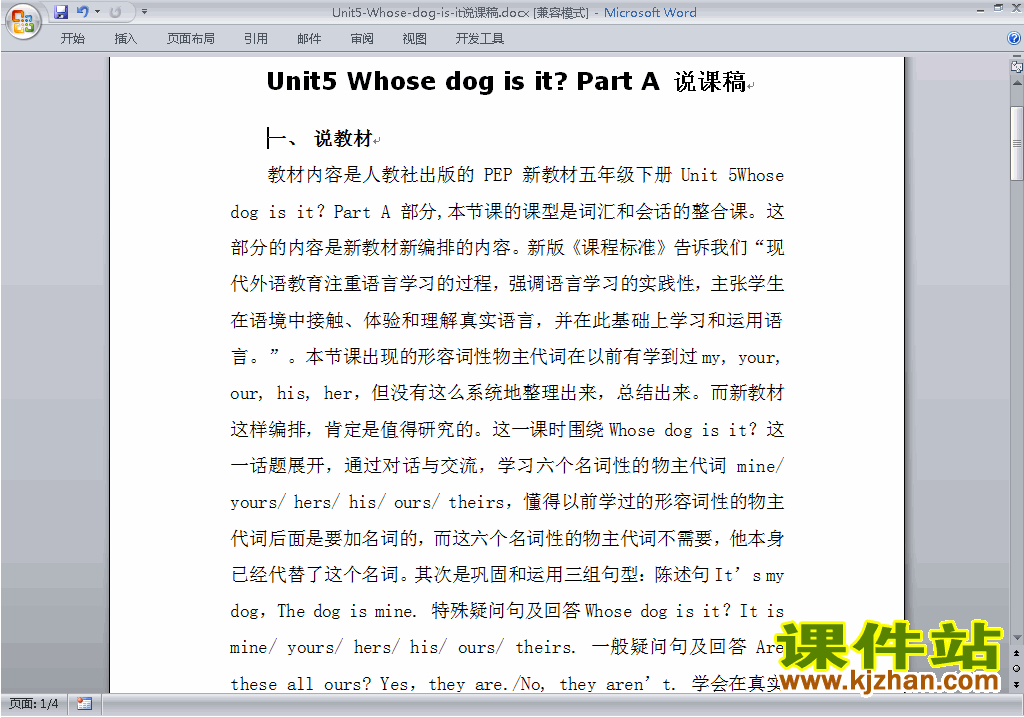
Task: Open Word Help with question mark icon
Action: pyautogui.click(x=1014, y=39)
